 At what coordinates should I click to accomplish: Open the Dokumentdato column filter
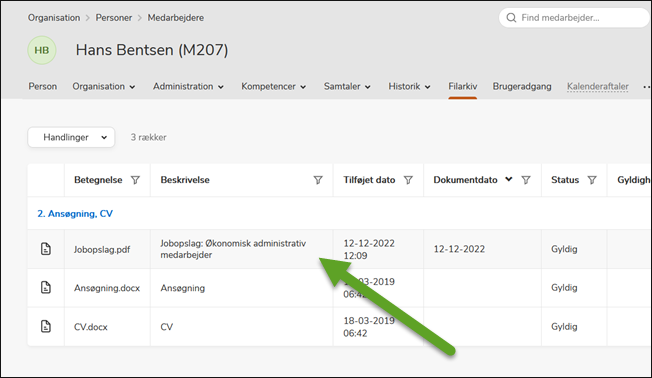pyautogui.click(x=526, y=180)
